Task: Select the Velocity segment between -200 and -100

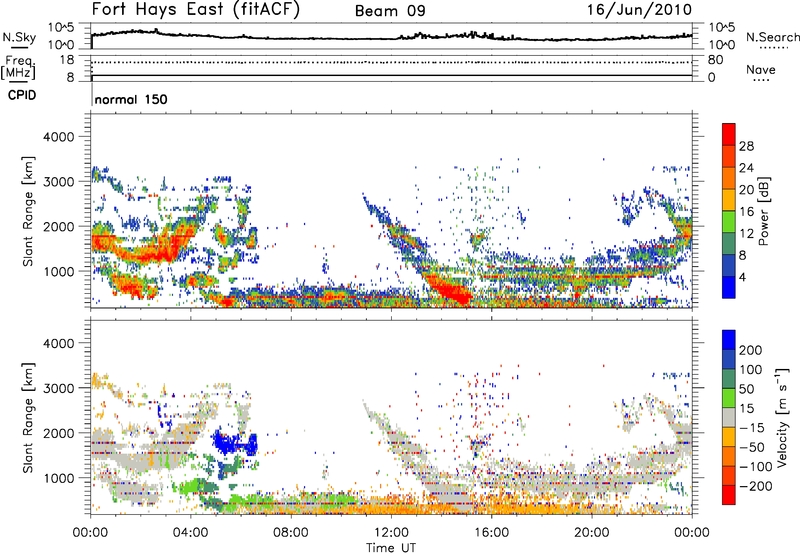Action: click(x=729, y=475)
